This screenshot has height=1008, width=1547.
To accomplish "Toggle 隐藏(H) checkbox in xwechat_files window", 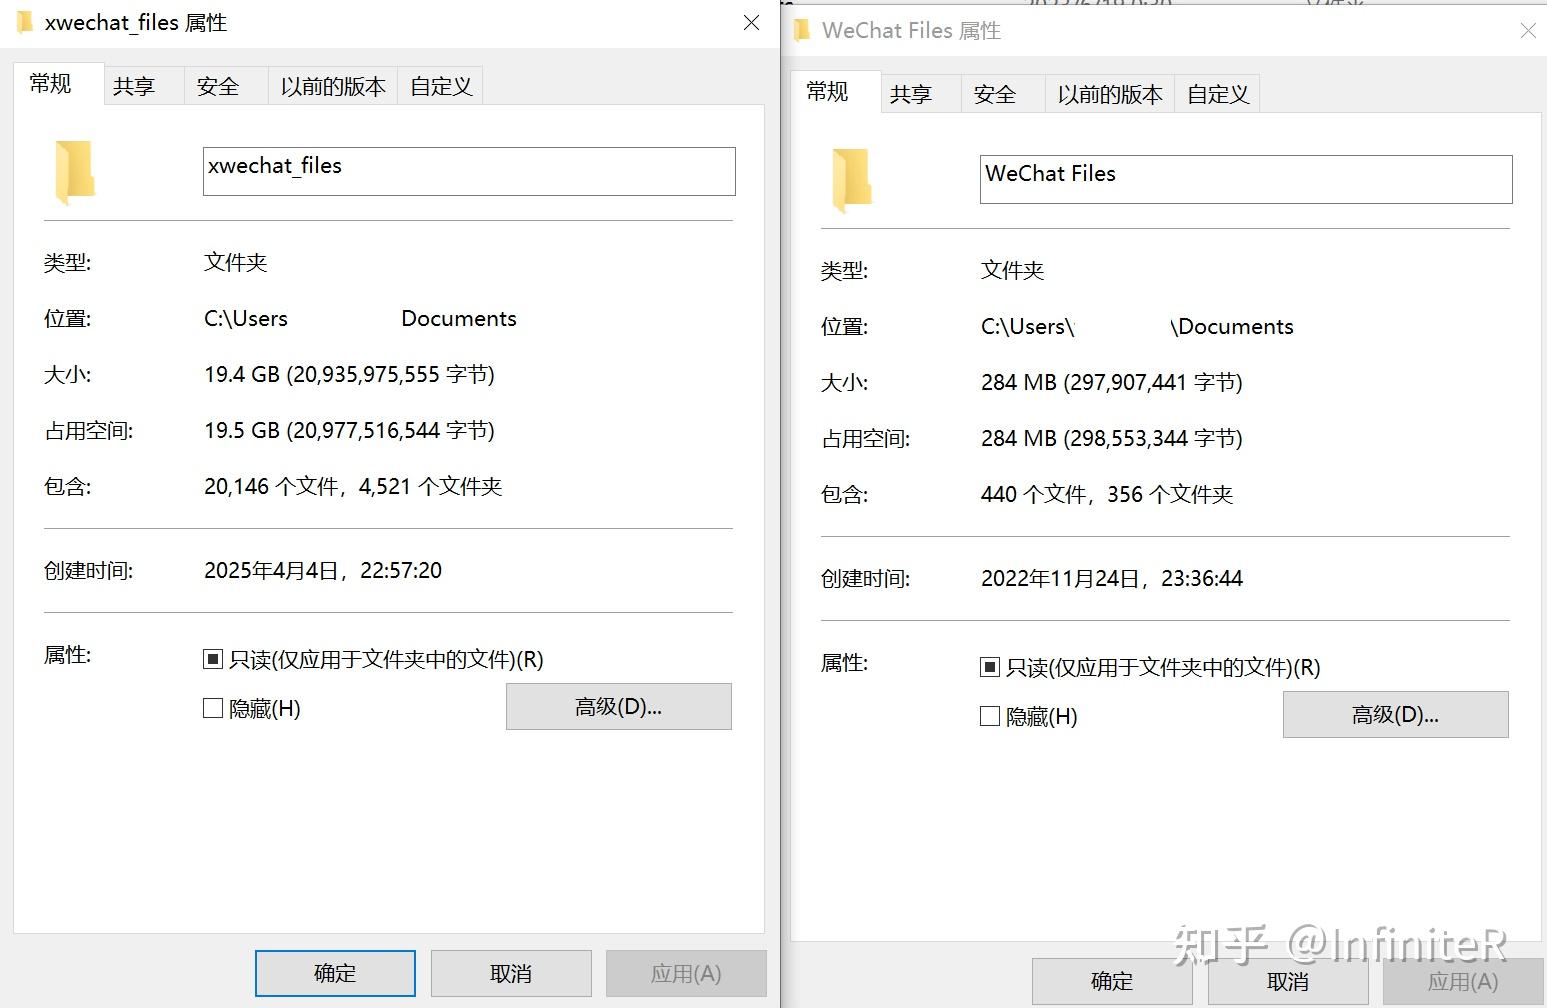I will [x=212, y=708].
